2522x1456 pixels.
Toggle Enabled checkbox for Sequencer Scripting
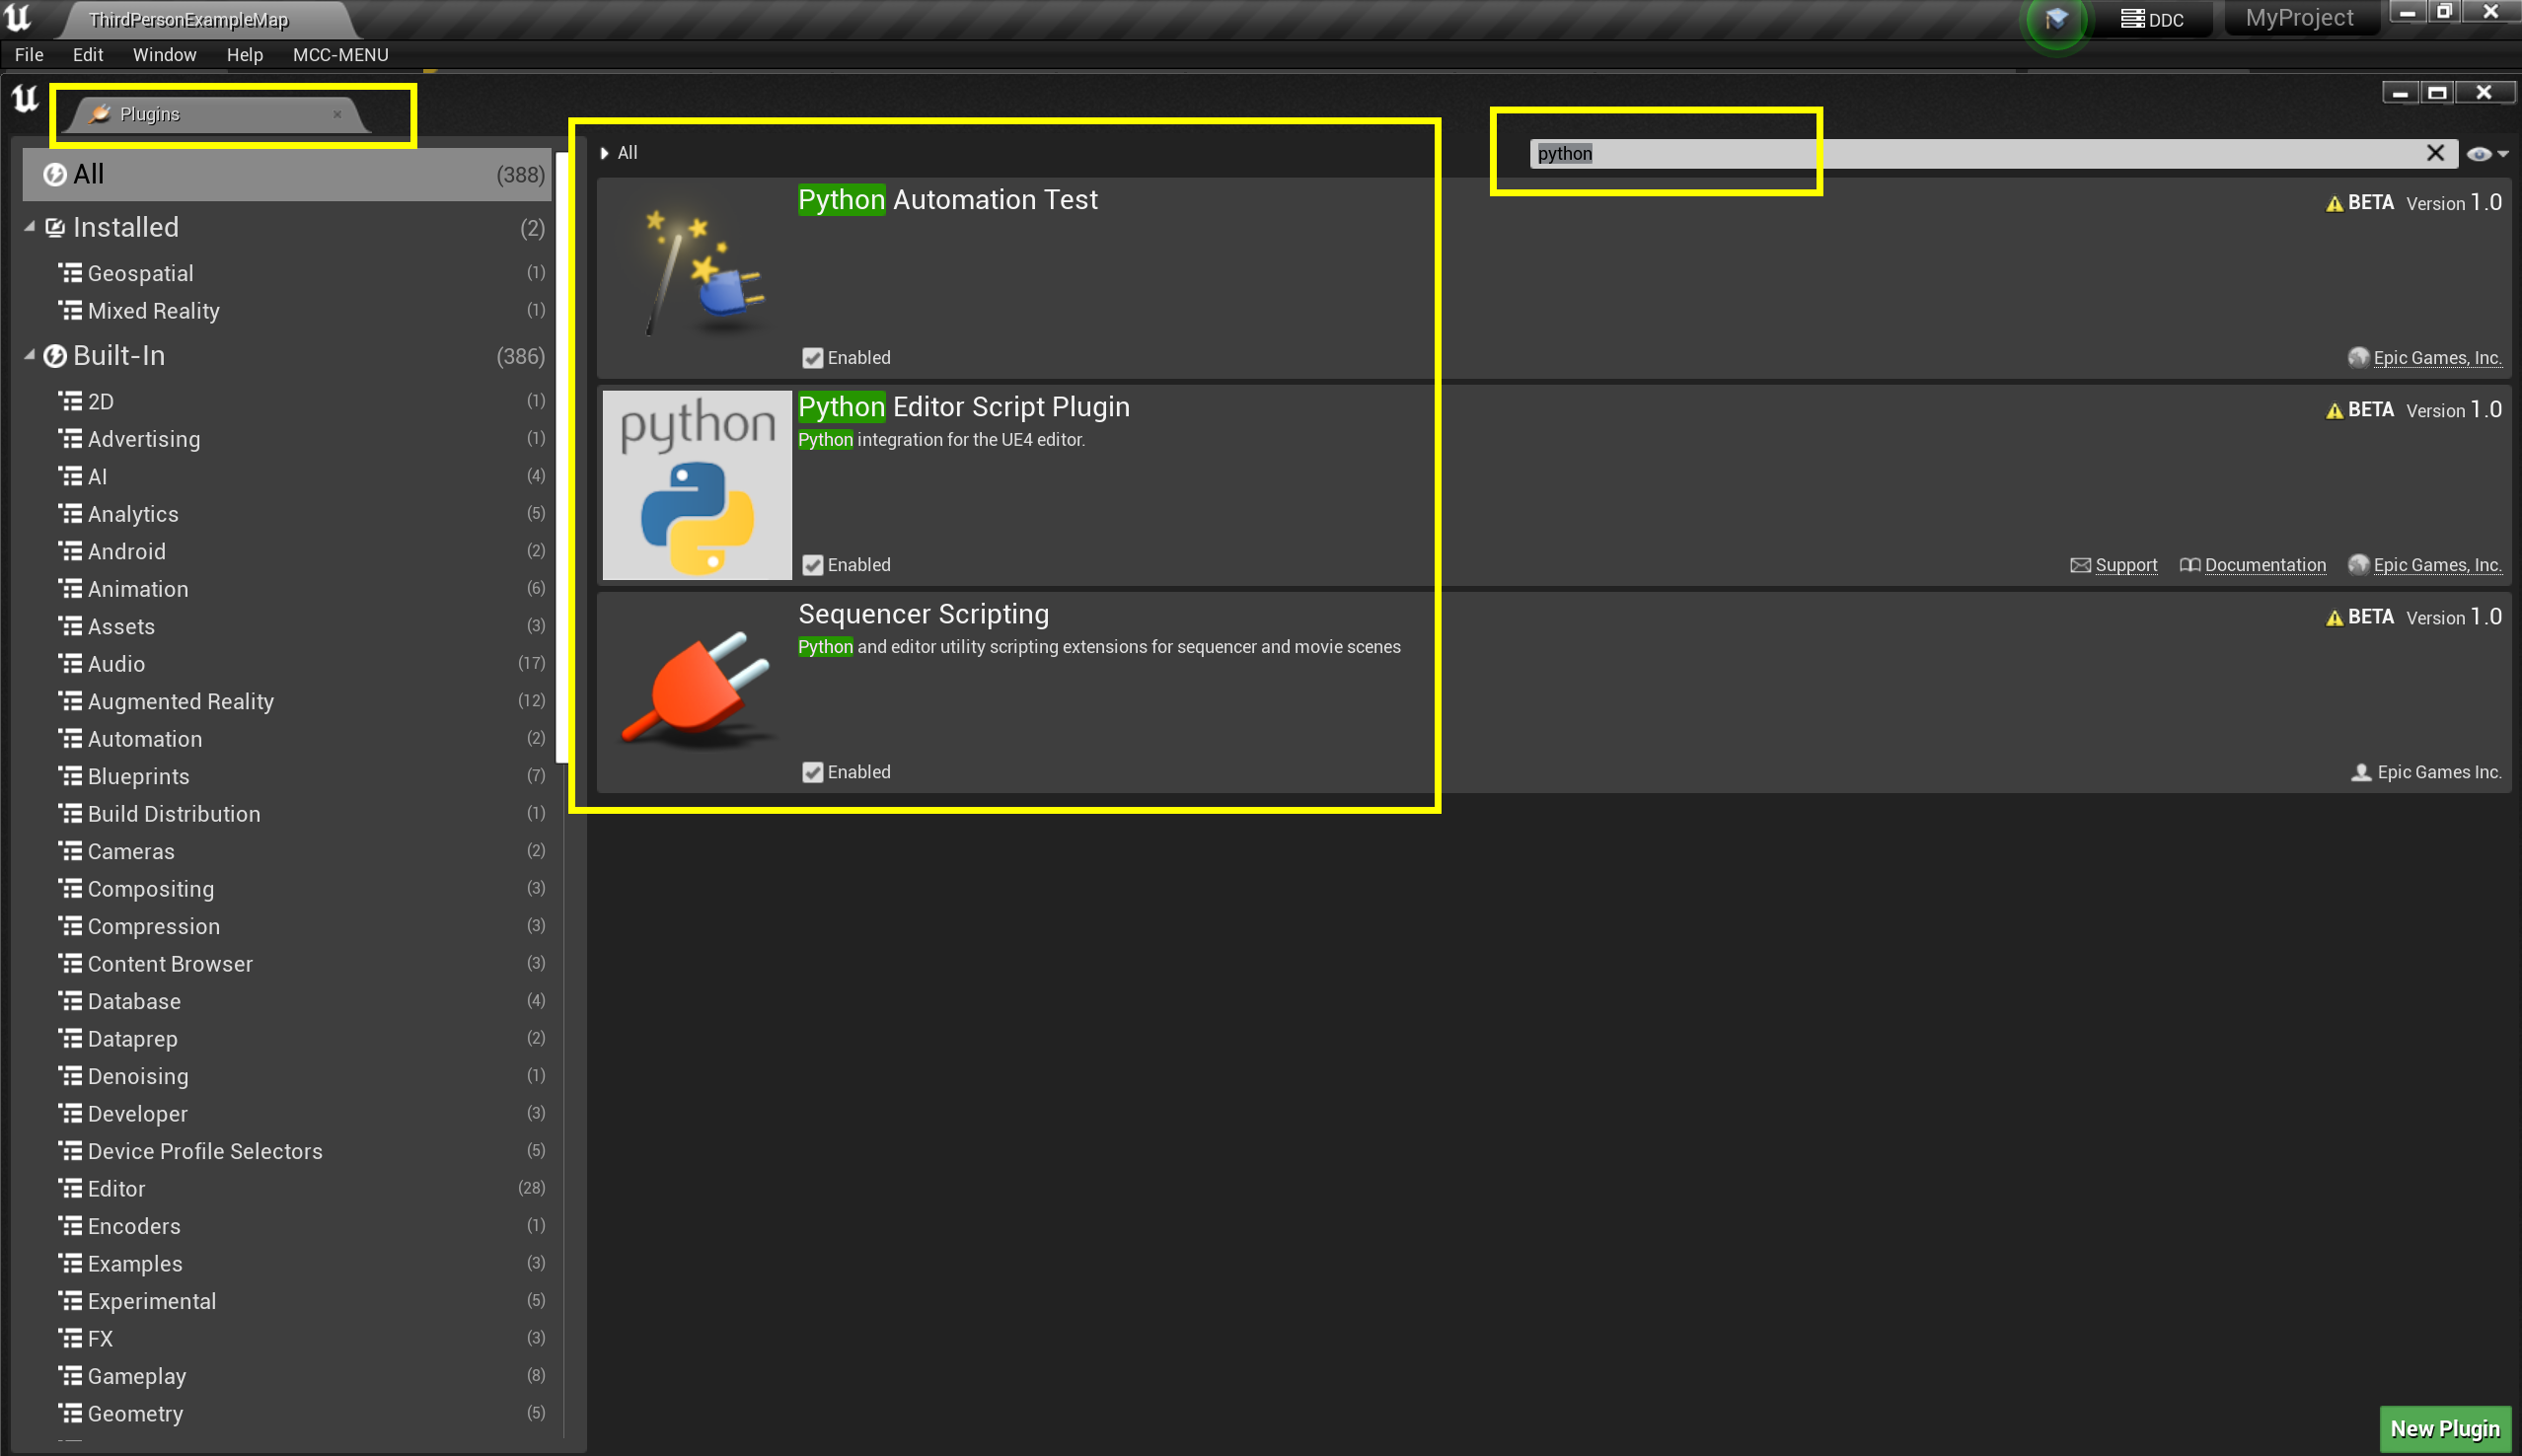813,772
